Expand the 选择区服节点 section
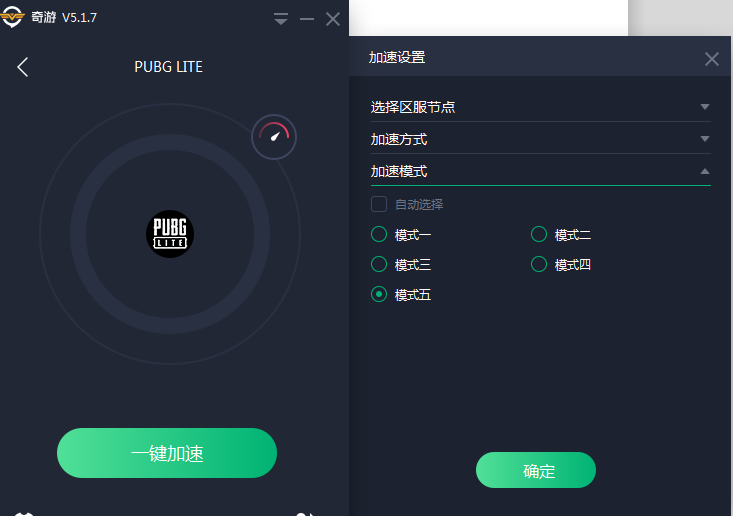733x516 pixels. (x=540, y=107)
